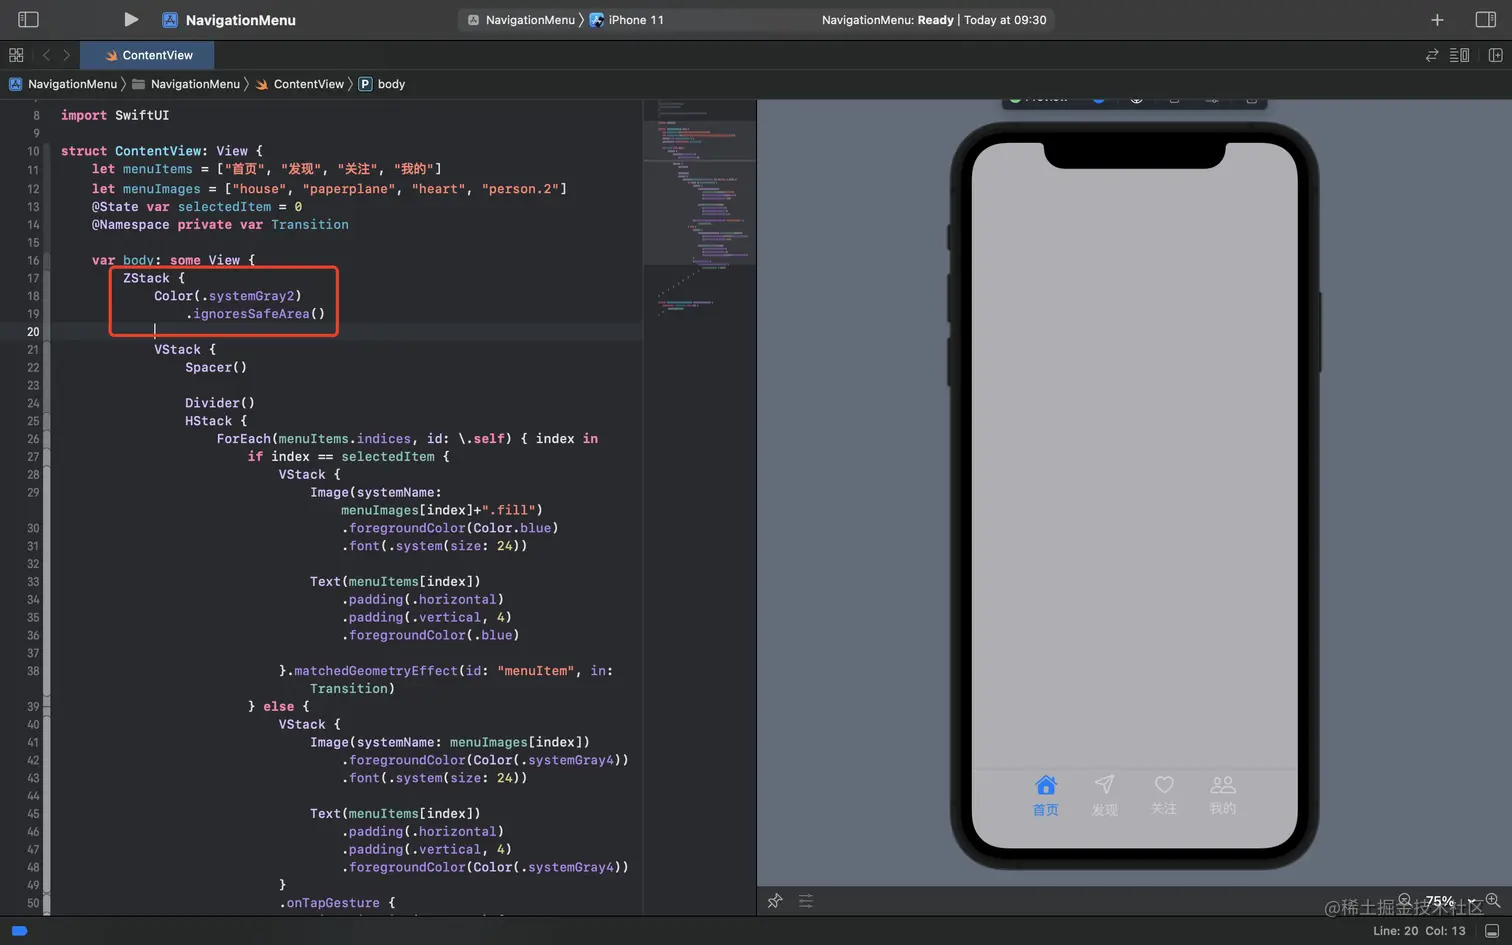Open ContentView file in jump bar

click(299, 84)
